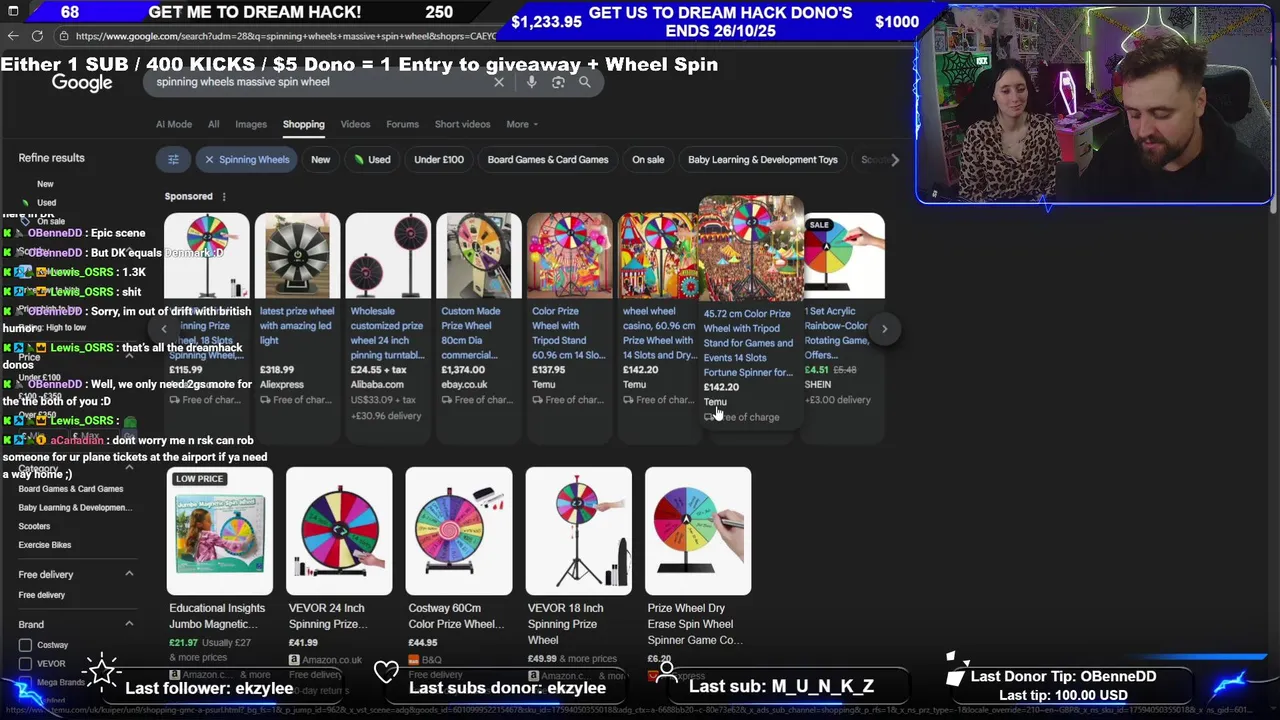1280x720 pixels.
Task: Clear the search box with the X icon
Action: pyautogui.click(x=499, y=82)
